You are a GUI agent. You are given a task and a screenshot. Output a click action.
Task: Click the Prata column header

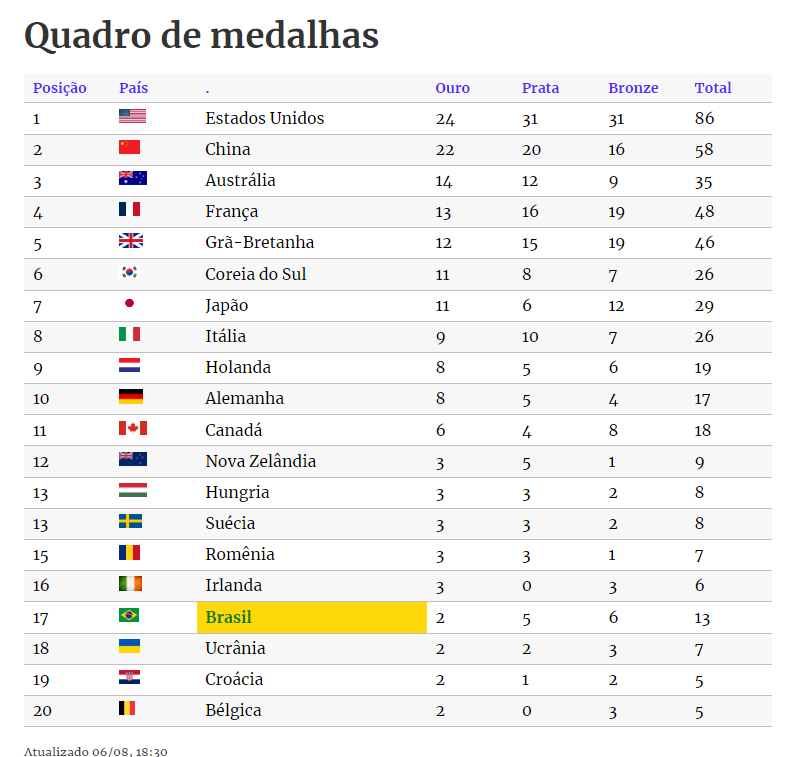click(540, 88)
